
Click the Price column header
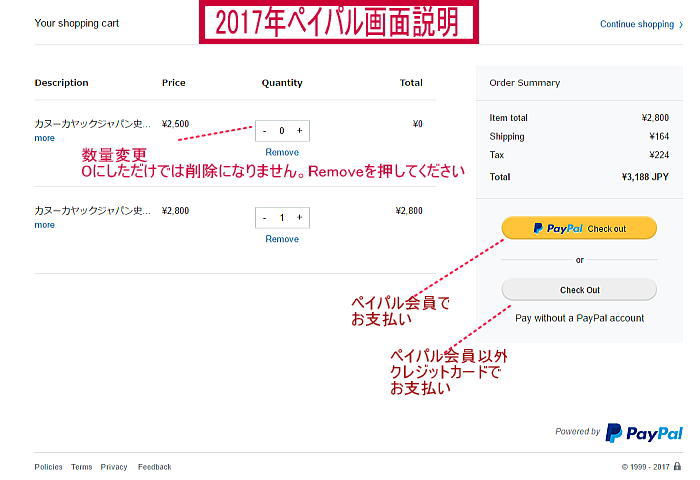tap(174, 83)
